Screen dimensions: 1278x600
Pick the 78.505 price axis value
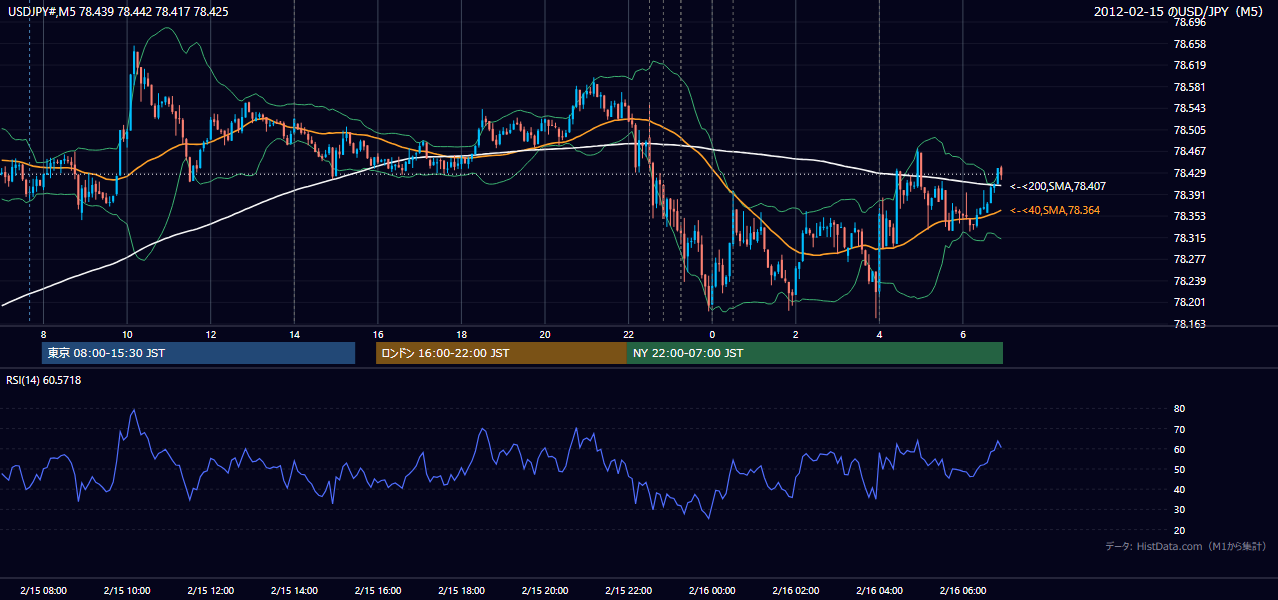[1189, 130]
